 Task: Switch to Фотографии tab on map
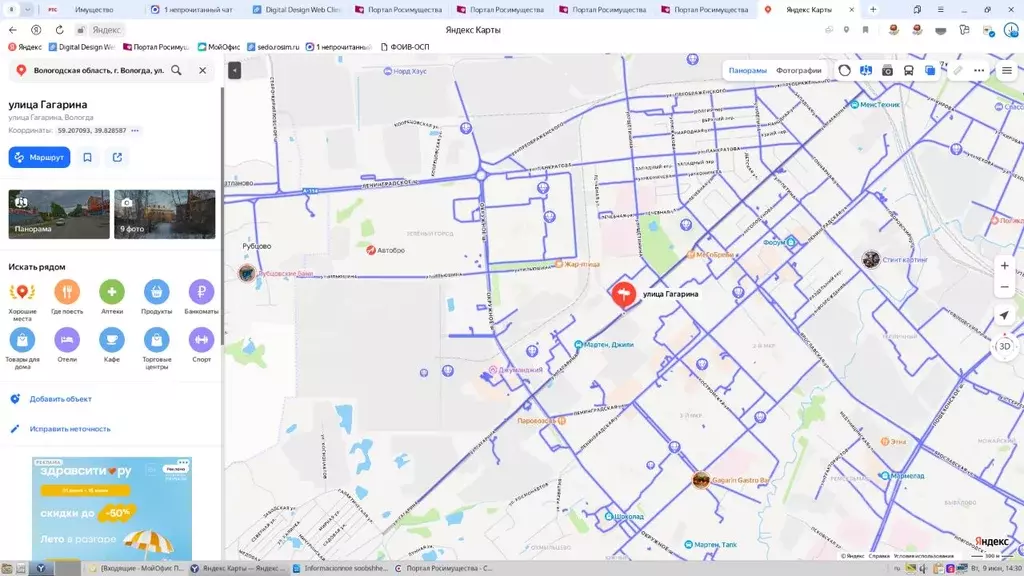click(799, 71)
